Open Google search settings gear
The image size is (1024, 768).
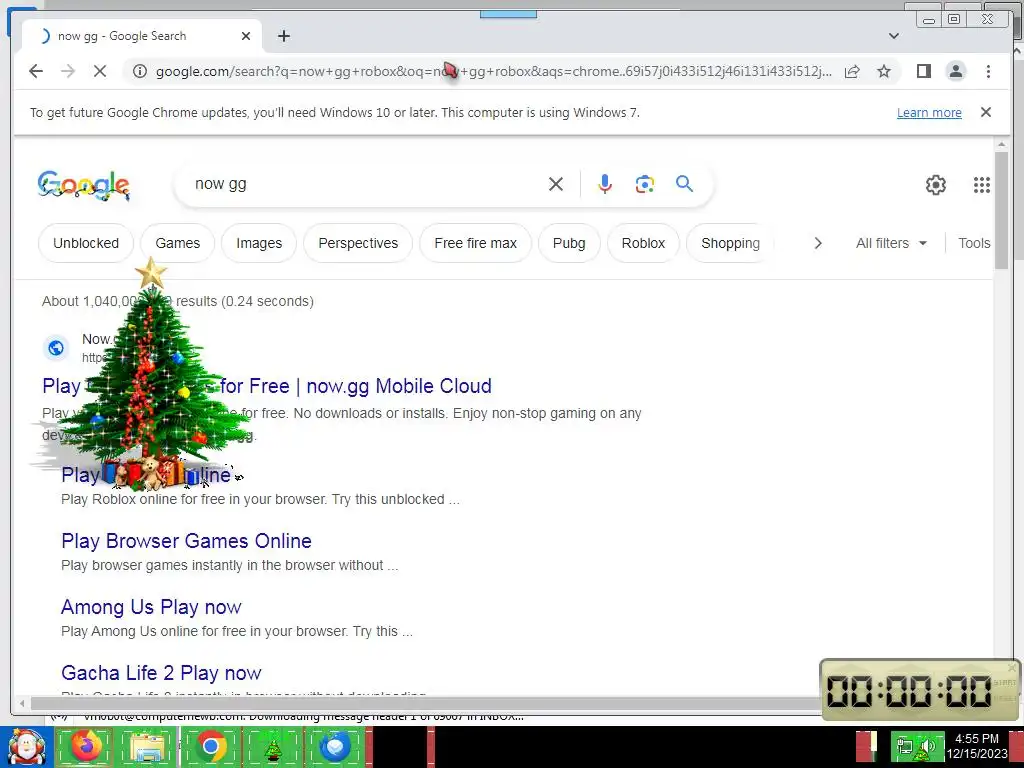pos(936,185)
